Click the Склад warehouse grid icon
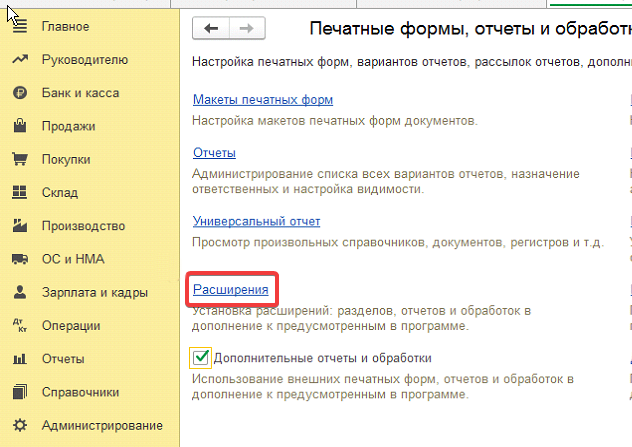 coord(20,192)
